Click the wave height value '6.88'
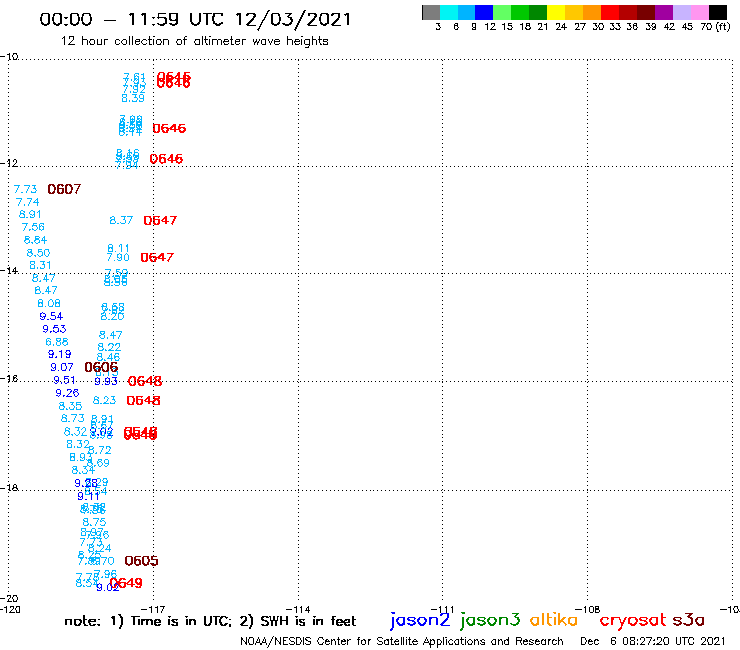This screenshot has width=740, height=650. pos(57,342)
